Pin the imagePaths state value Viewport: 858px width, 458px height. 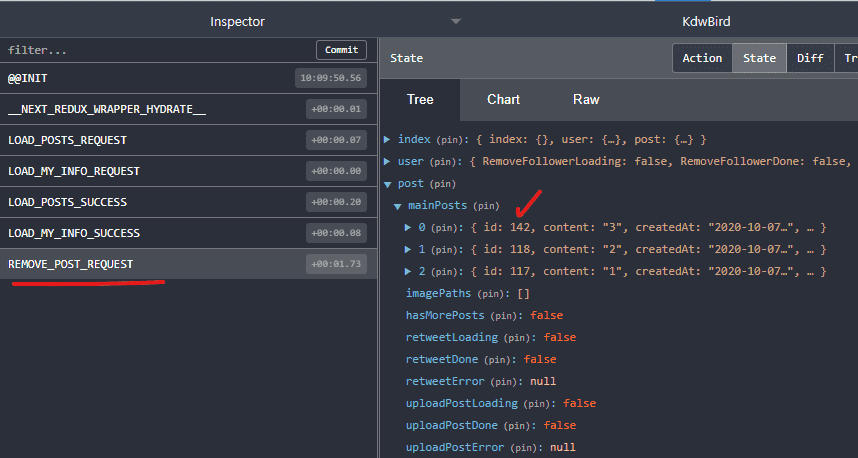[x=494, y=294]
